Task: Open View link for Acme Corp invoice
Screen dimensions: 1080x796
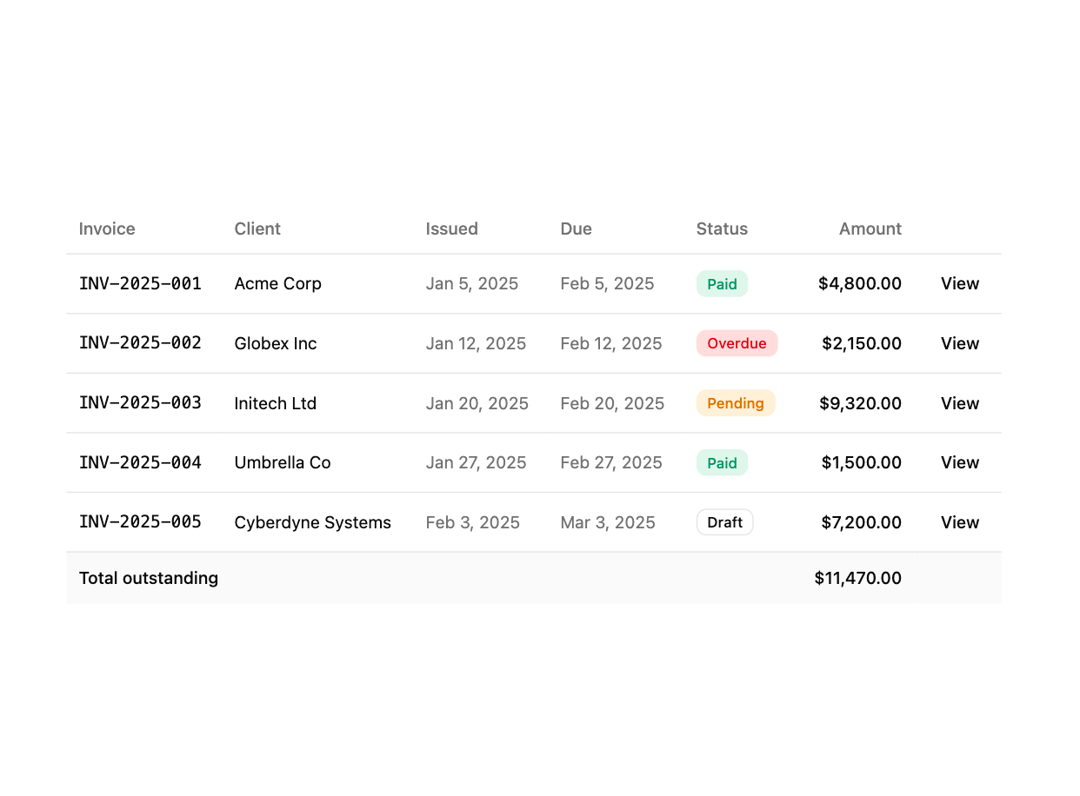Action: coord(959,284)
